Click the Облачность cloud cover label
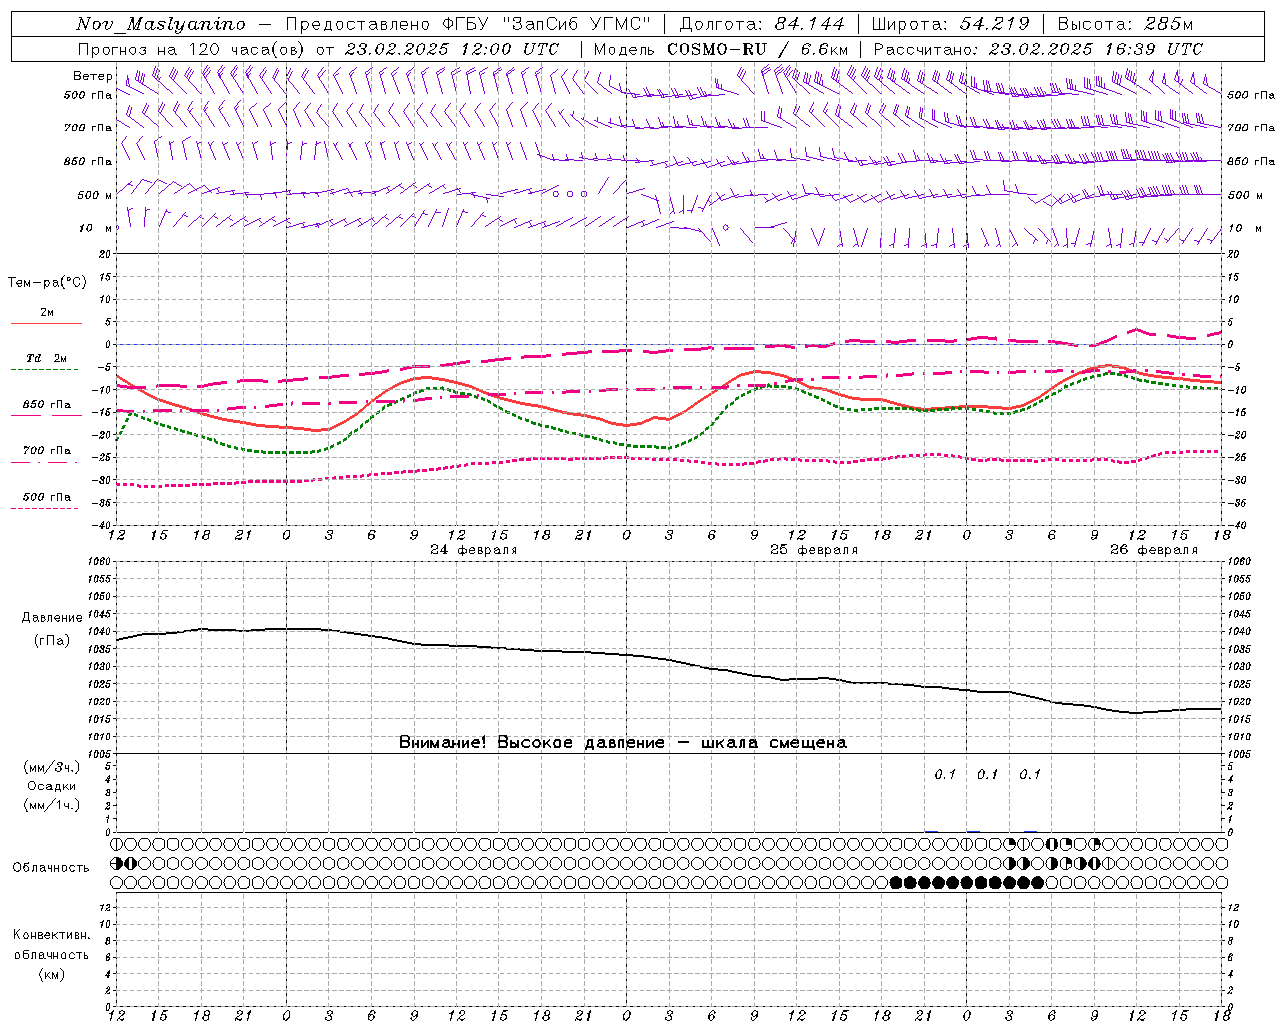Screen dimensions: 1280x1024 pos(51,868)
